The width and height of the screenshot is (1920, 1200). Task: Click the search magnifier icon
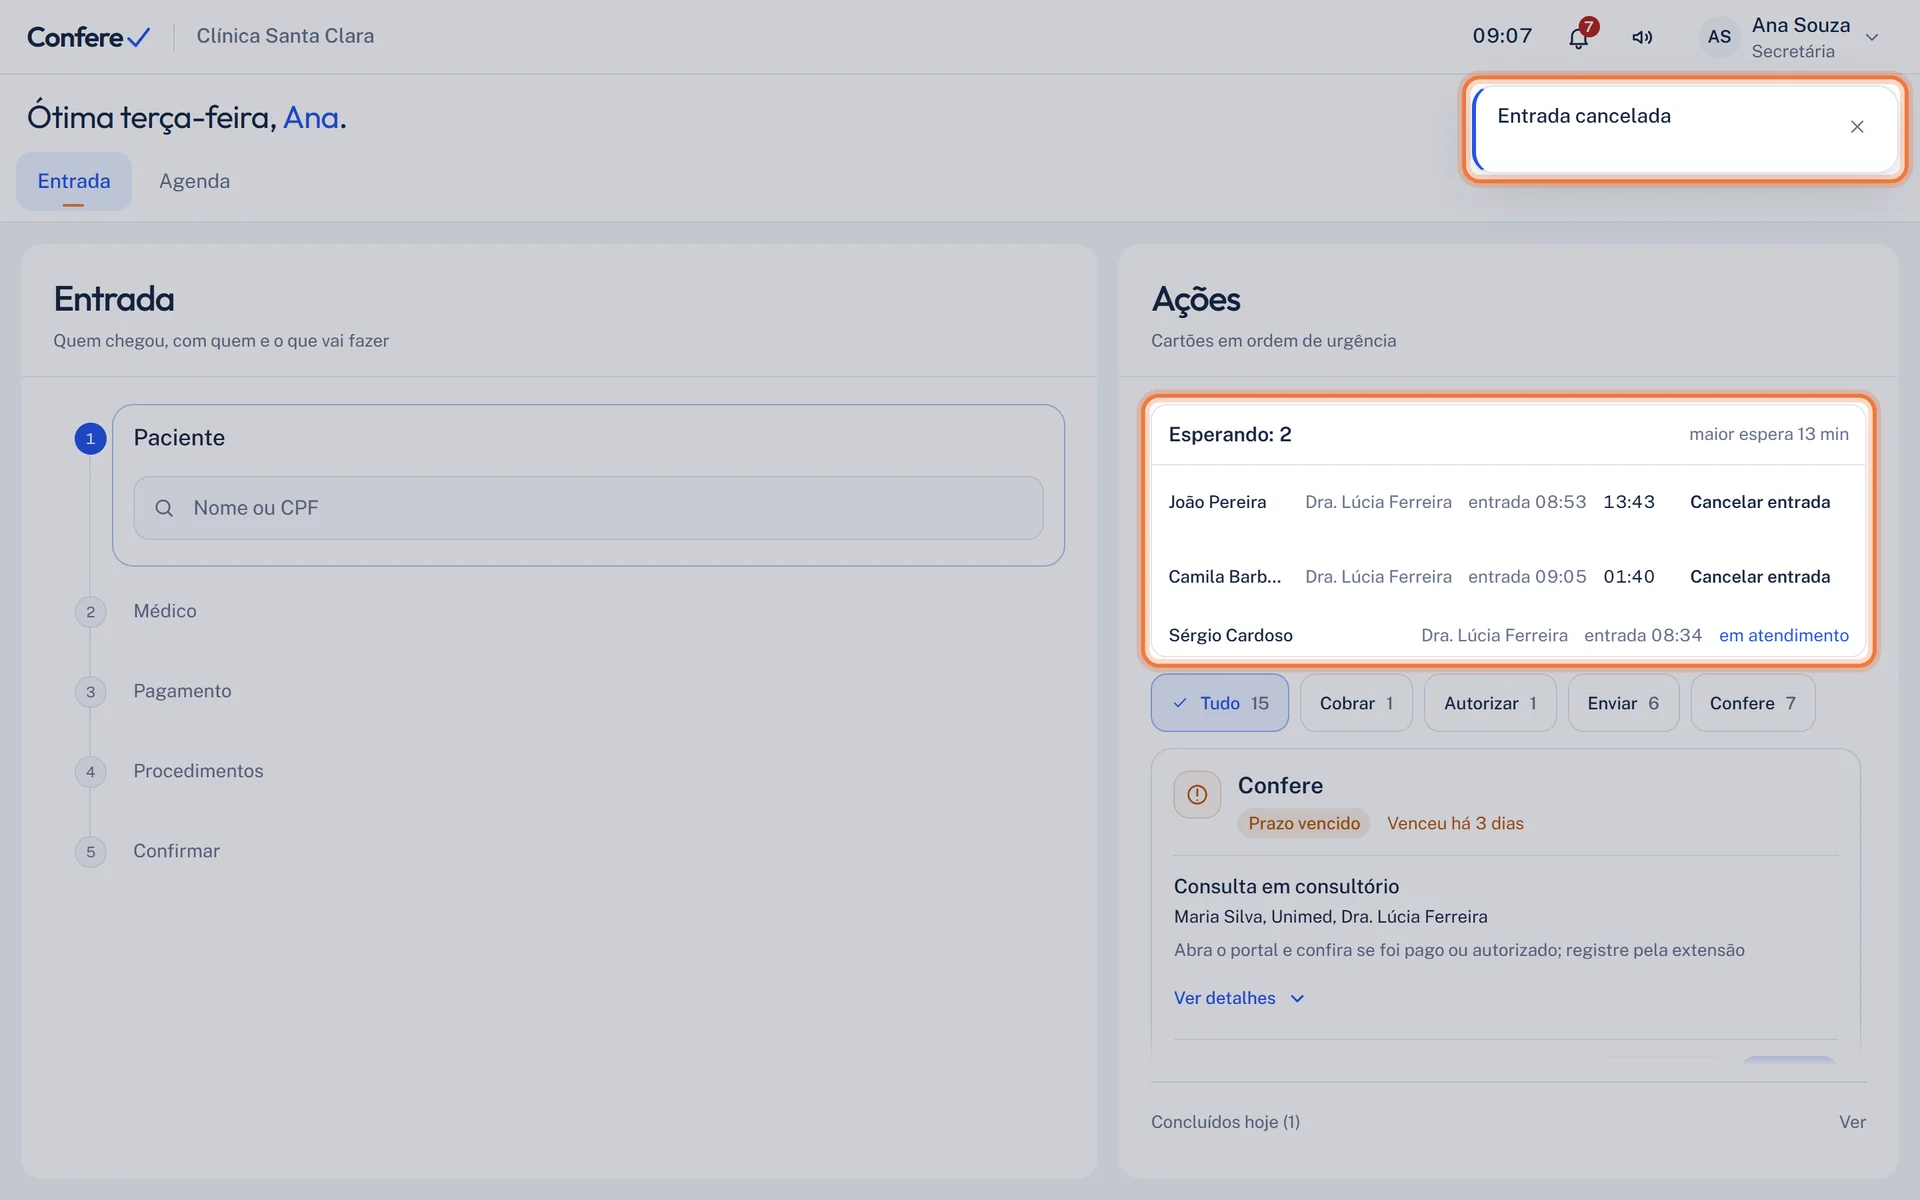164,508
